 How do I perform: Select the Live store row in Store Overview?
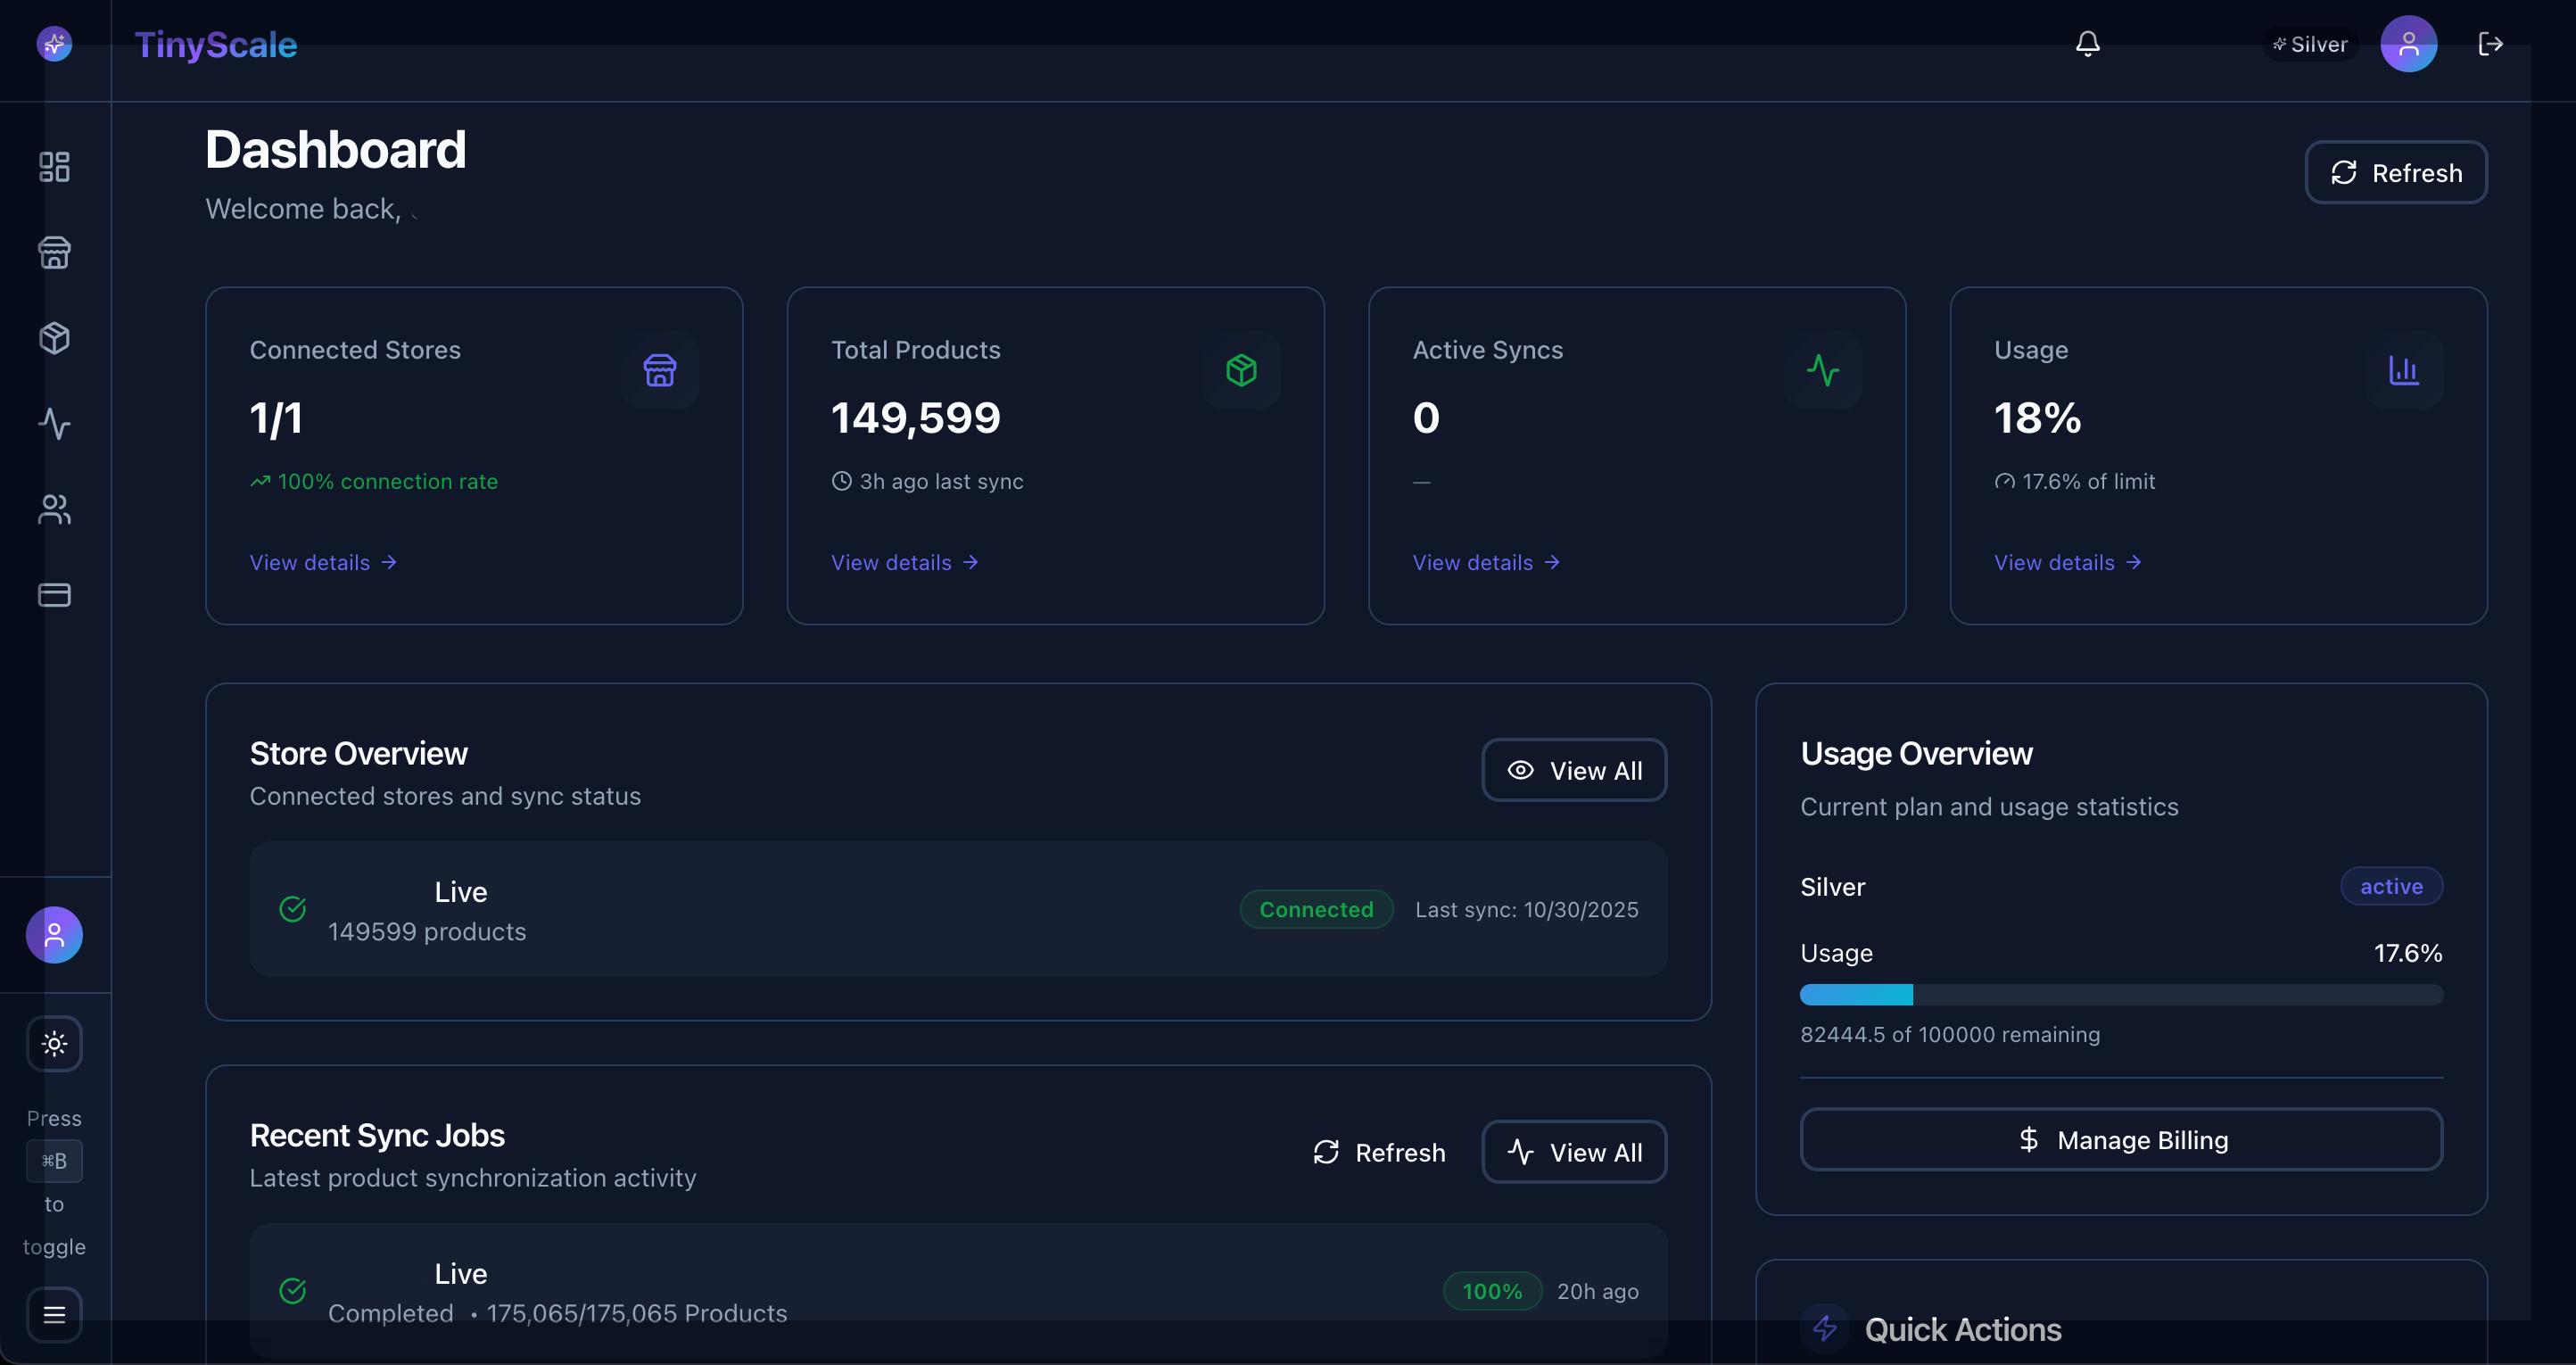click(958, 909)
